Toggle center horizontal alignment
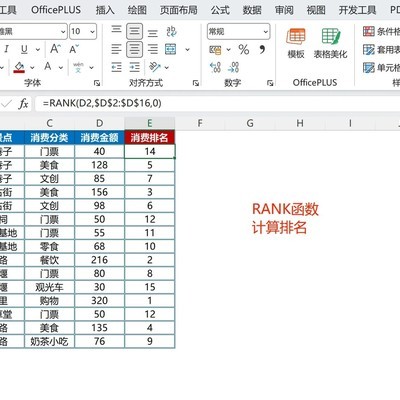 click(134, 49)
